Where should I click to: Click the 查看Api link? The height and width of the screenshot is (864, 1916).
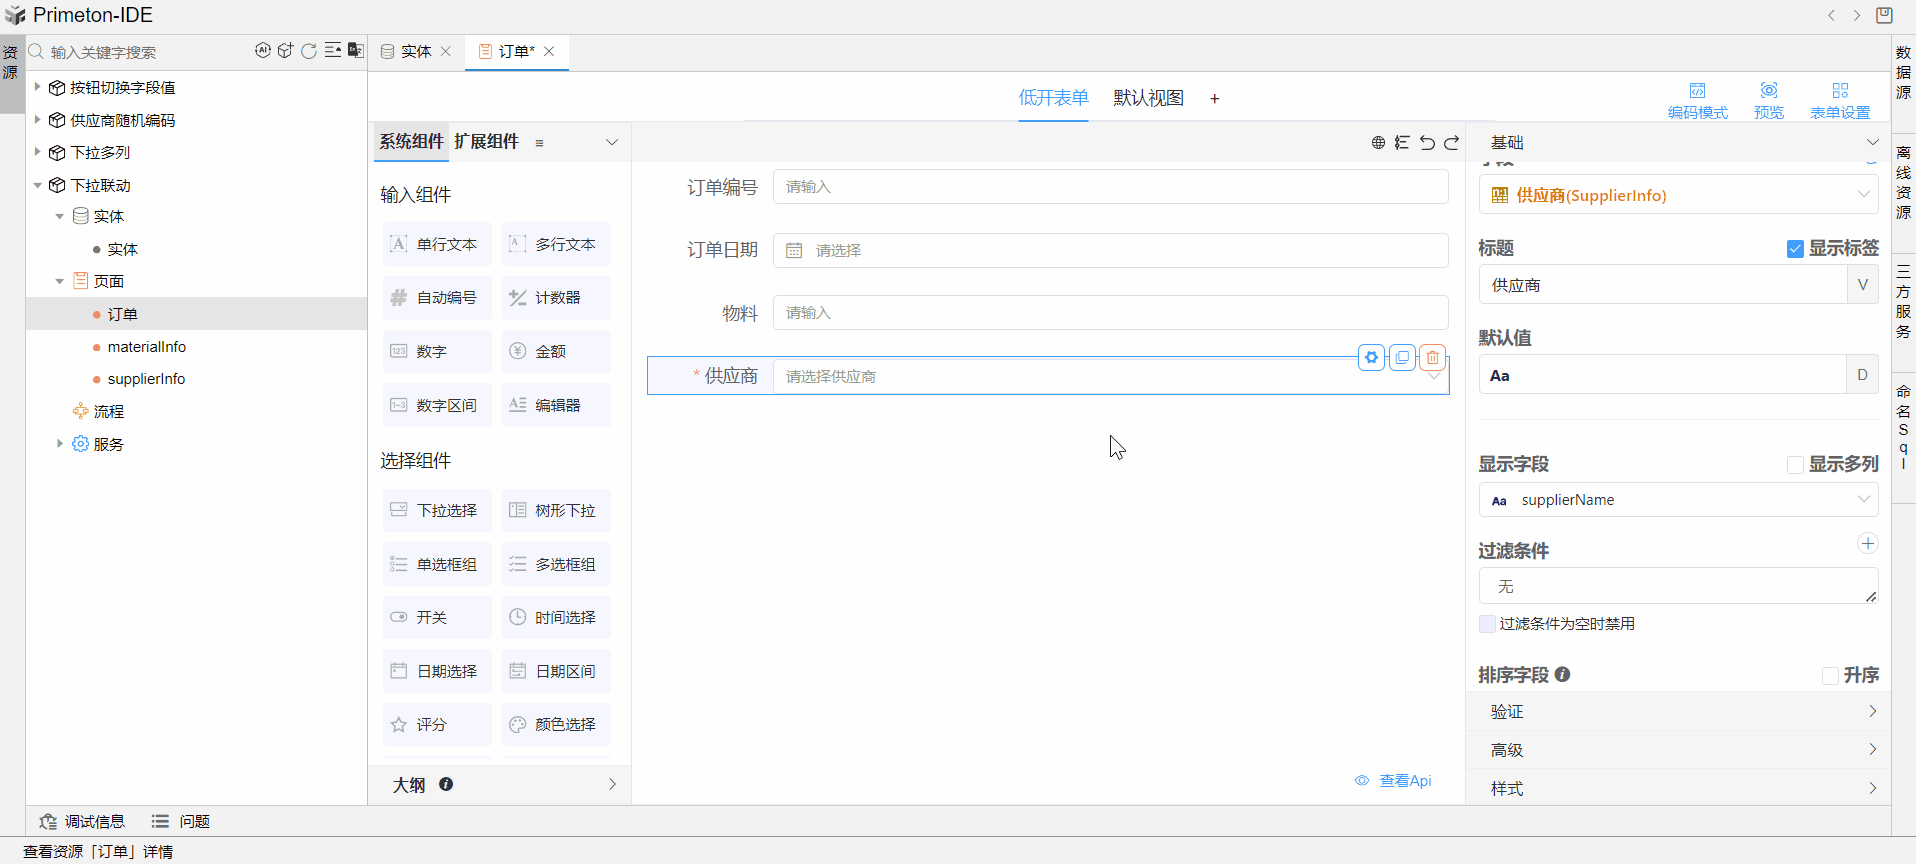[1404, 781]
